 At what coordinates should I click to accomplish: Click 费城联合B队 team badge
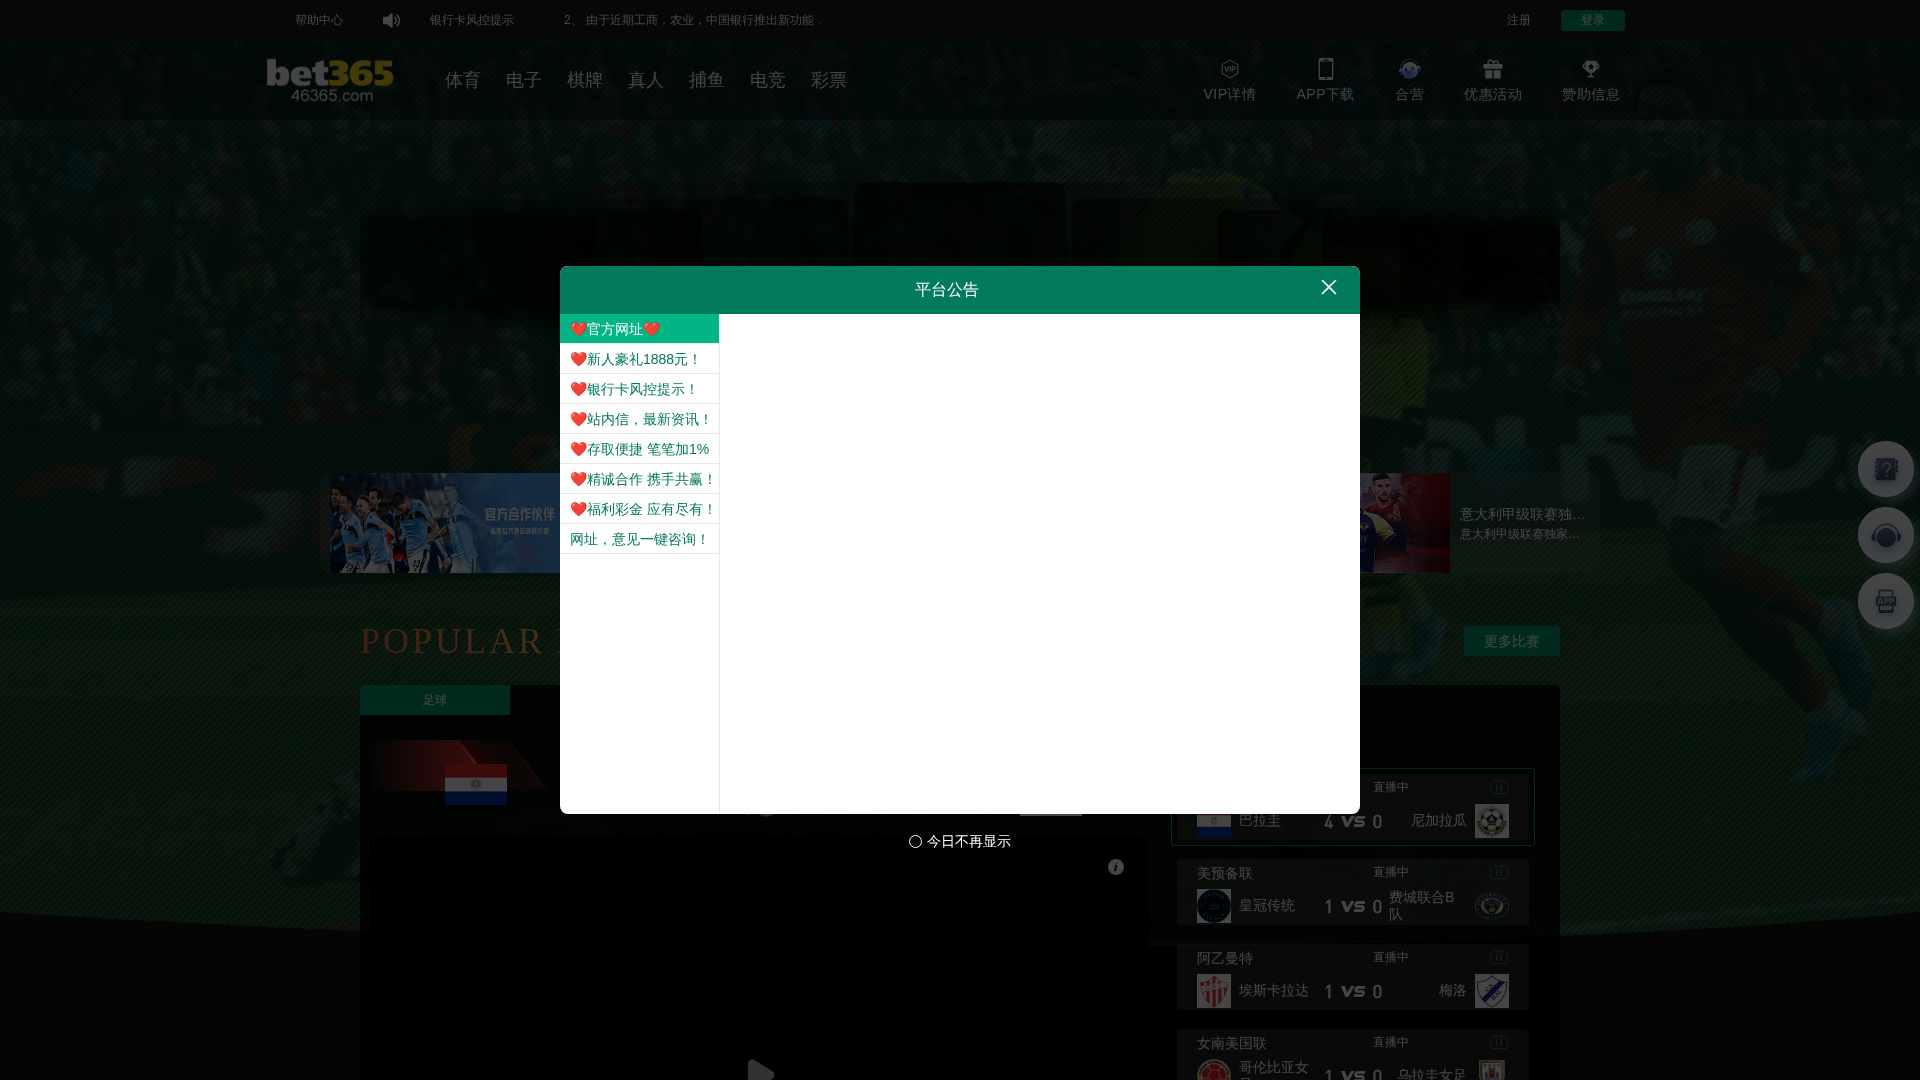(x=1491, y=906)
